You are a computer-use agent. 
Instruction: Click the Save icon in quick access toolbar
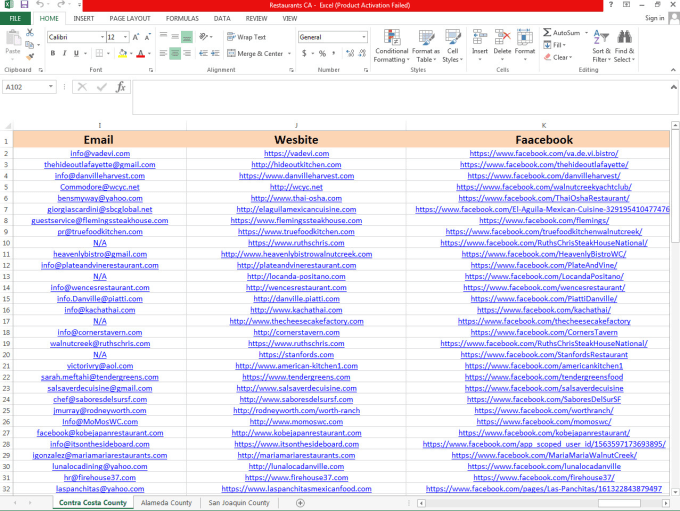pos(24,5)
